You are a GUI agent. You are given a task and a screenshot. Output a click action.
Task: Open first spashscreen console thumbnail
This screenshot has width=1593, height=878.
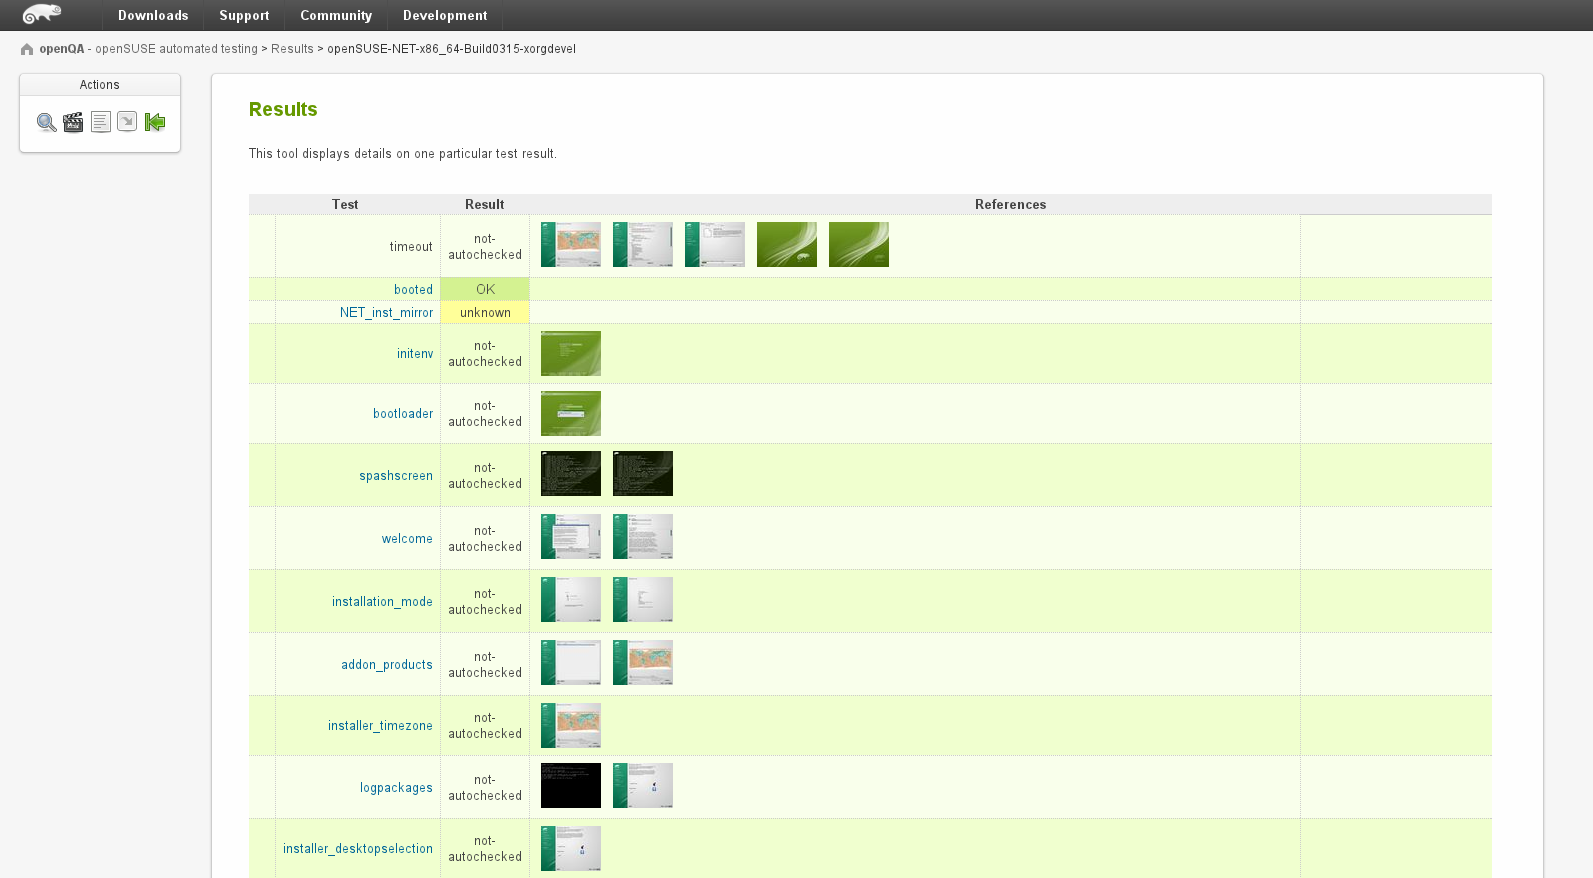[571, 474]
